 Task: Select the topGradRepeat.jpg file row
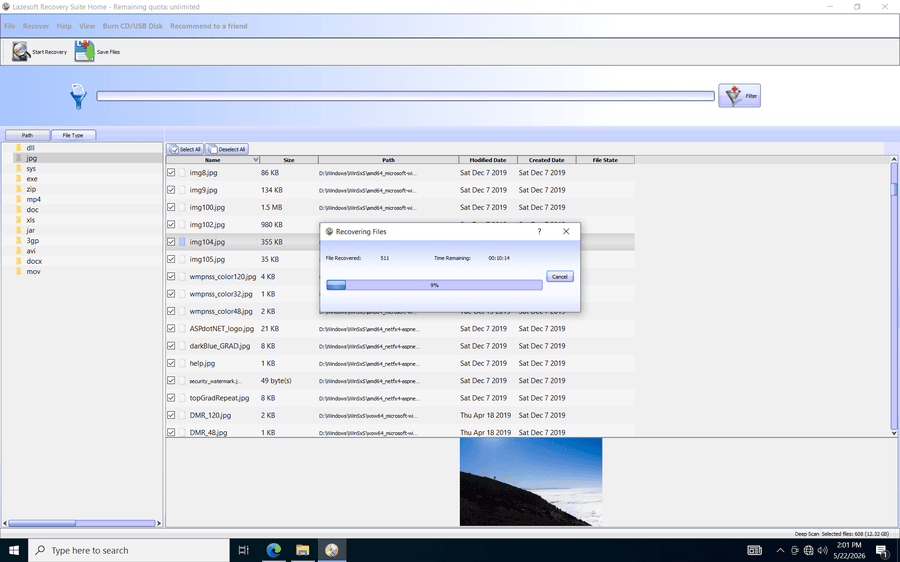click(x=401, y=398)
